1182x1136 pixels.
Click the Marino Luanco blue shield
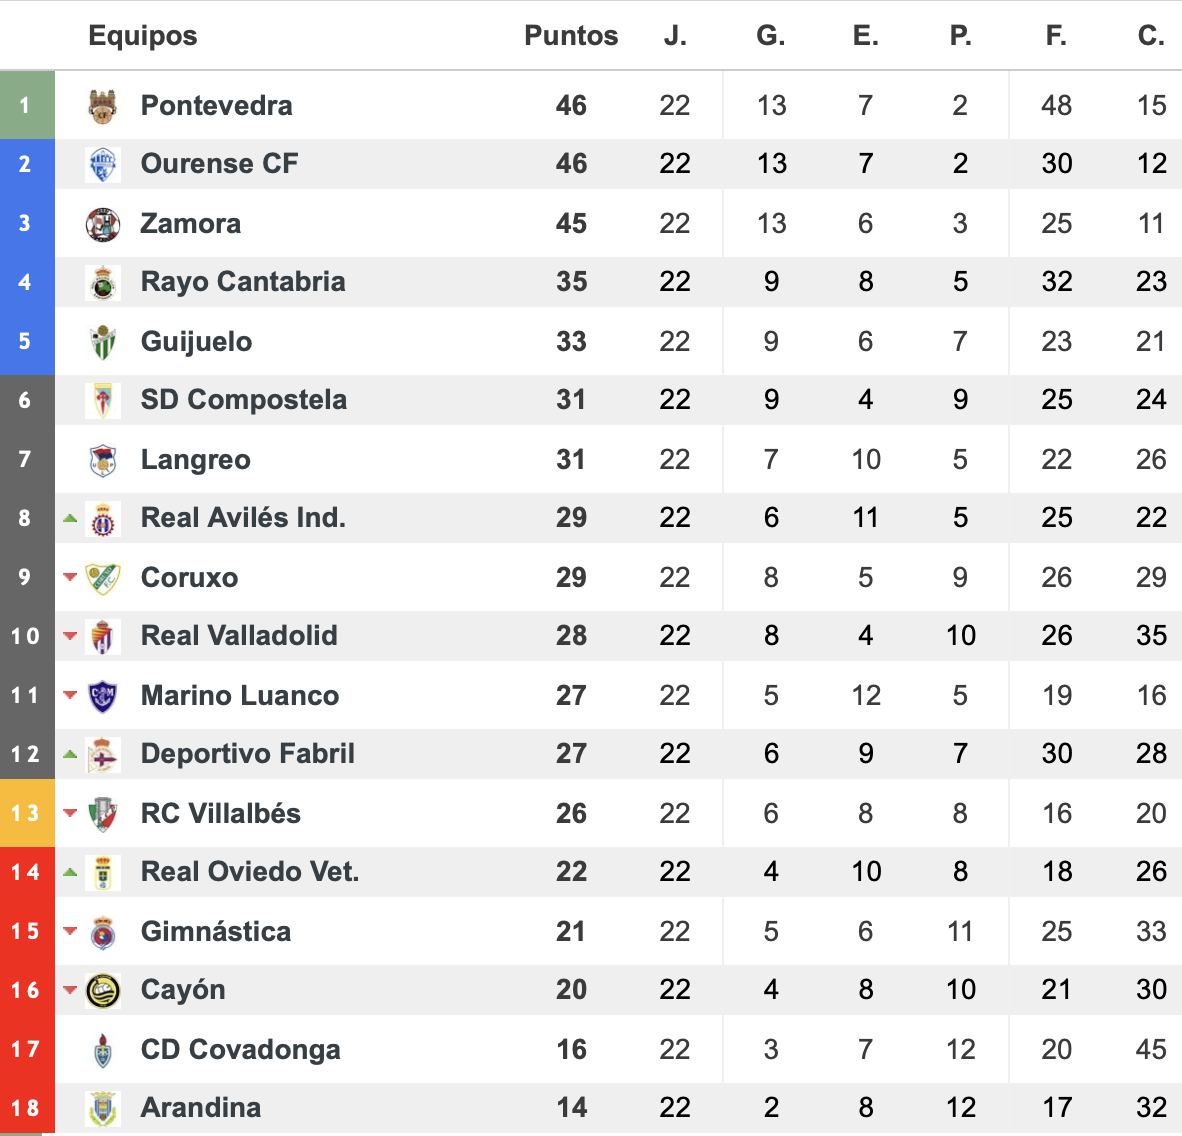click(103, 696)
